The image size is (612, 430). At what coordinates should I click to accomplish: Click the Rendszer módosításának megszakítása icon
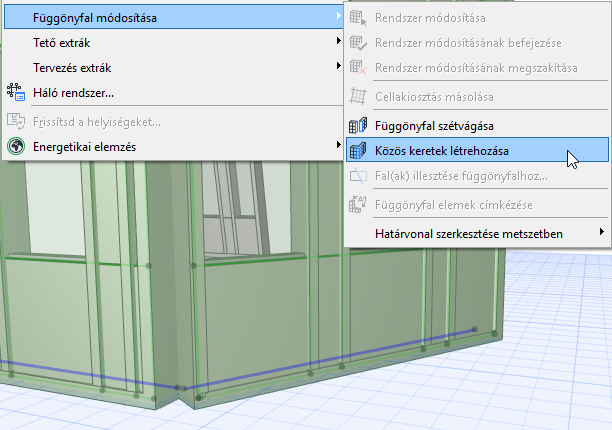pos(358,68)
